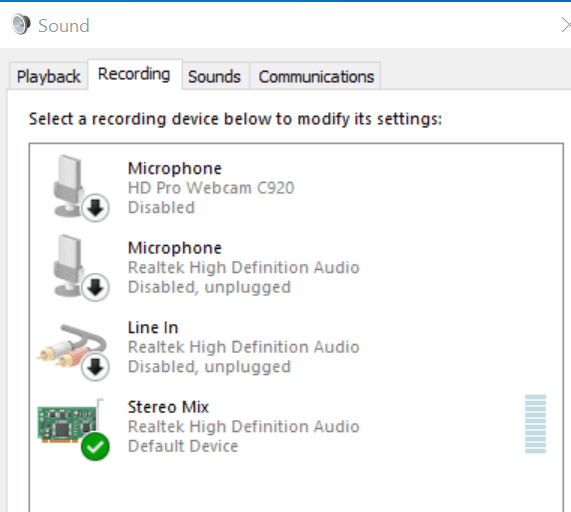This screenshot has width=571, height=512.
Task: Click the disabled arrow badge on Line In
Action: coord(95,367)
